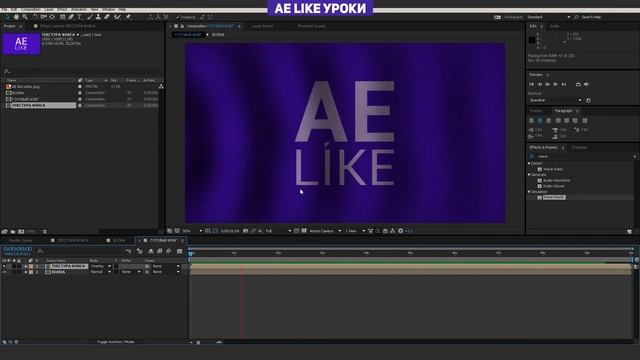
Task: Select Wave Warp effect in presets
Action: click(553, 169)
